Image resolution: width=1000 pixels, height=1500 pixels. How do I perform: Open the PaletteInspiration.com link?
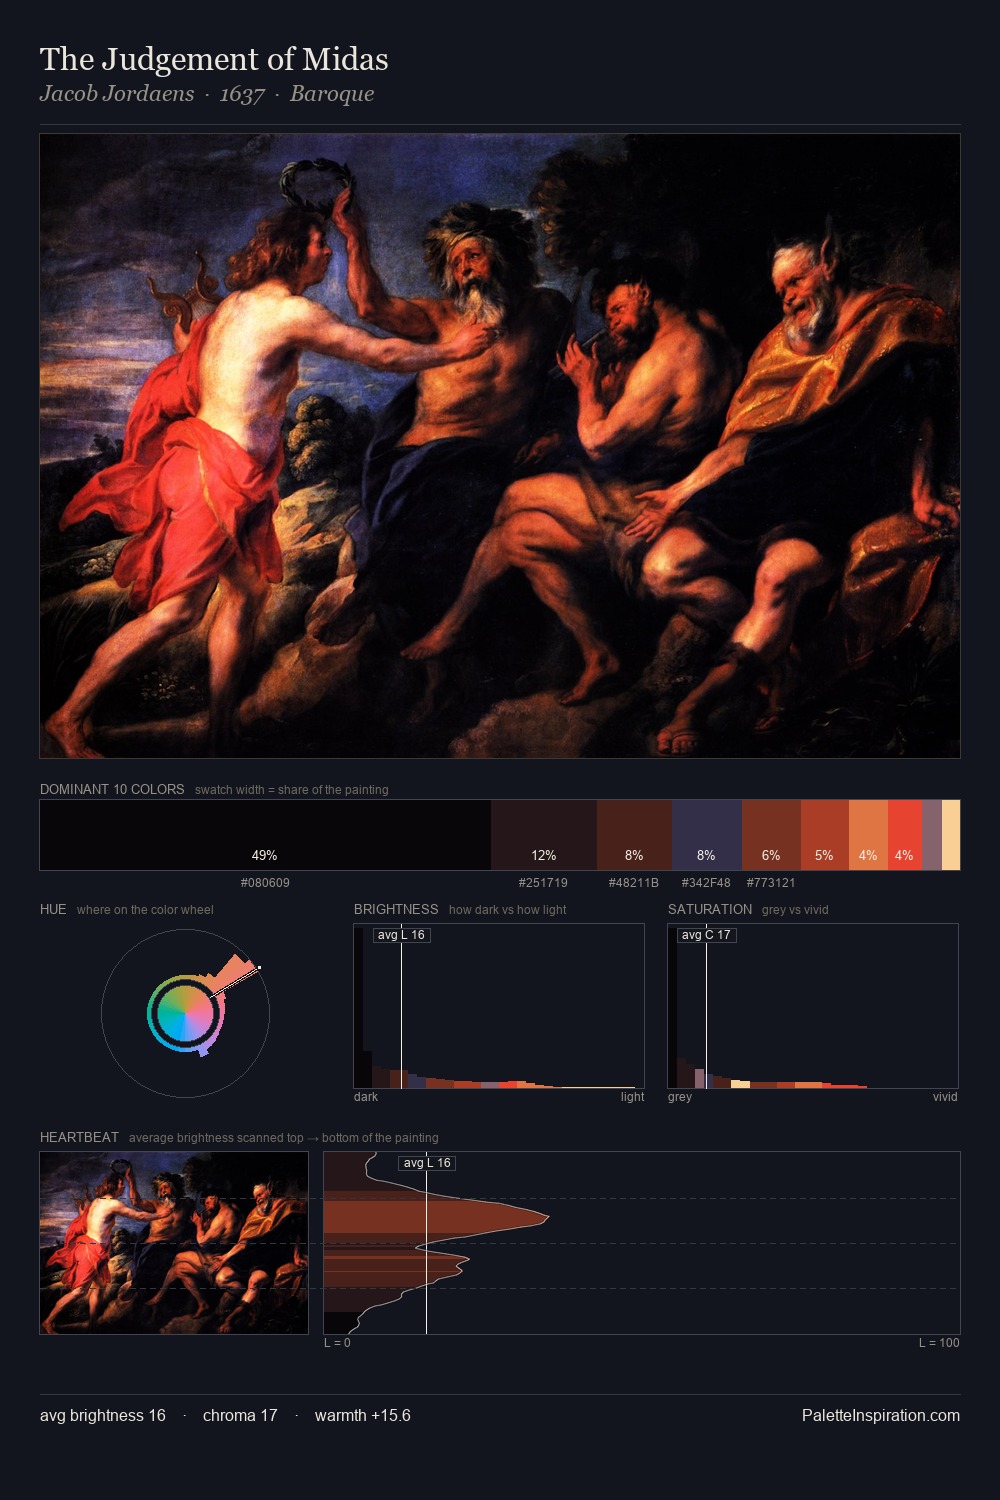click(881, 1416)
